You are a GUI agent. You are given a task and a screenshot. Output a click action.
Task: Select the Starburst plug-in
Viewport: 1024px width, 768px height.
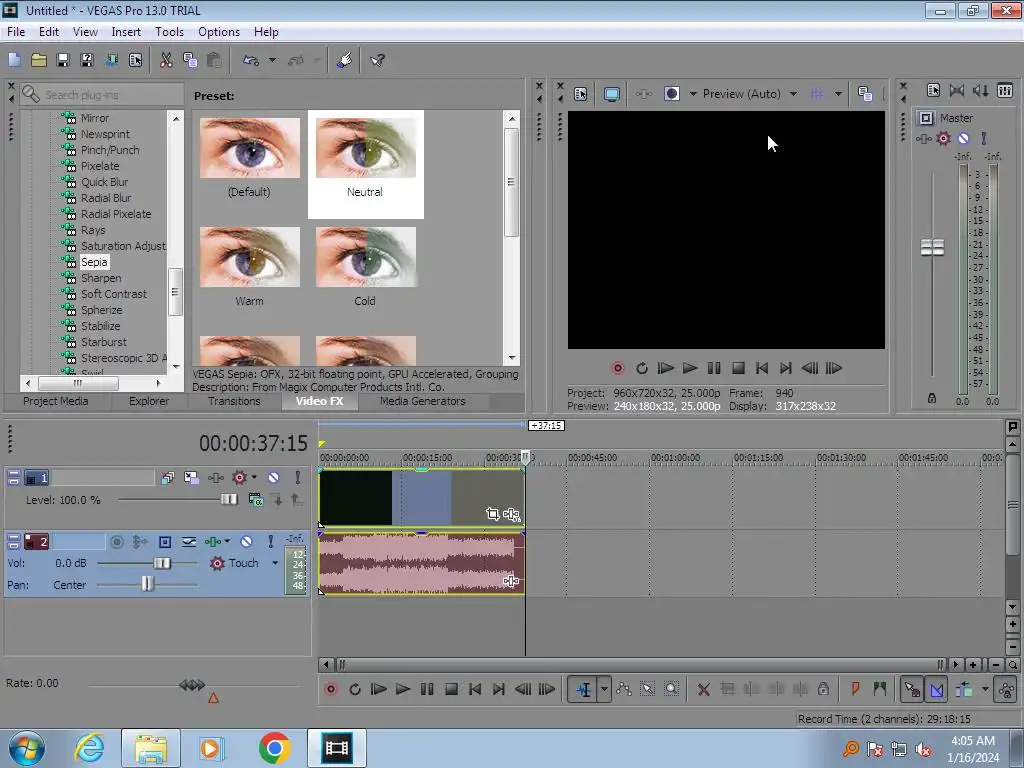103,342
